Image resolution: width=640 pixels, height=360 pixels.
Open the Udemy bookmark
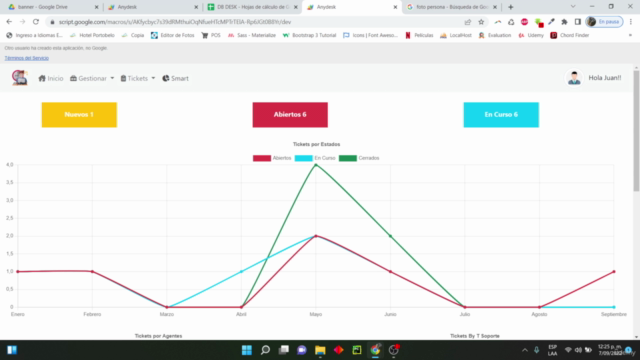tap(531, 36)
